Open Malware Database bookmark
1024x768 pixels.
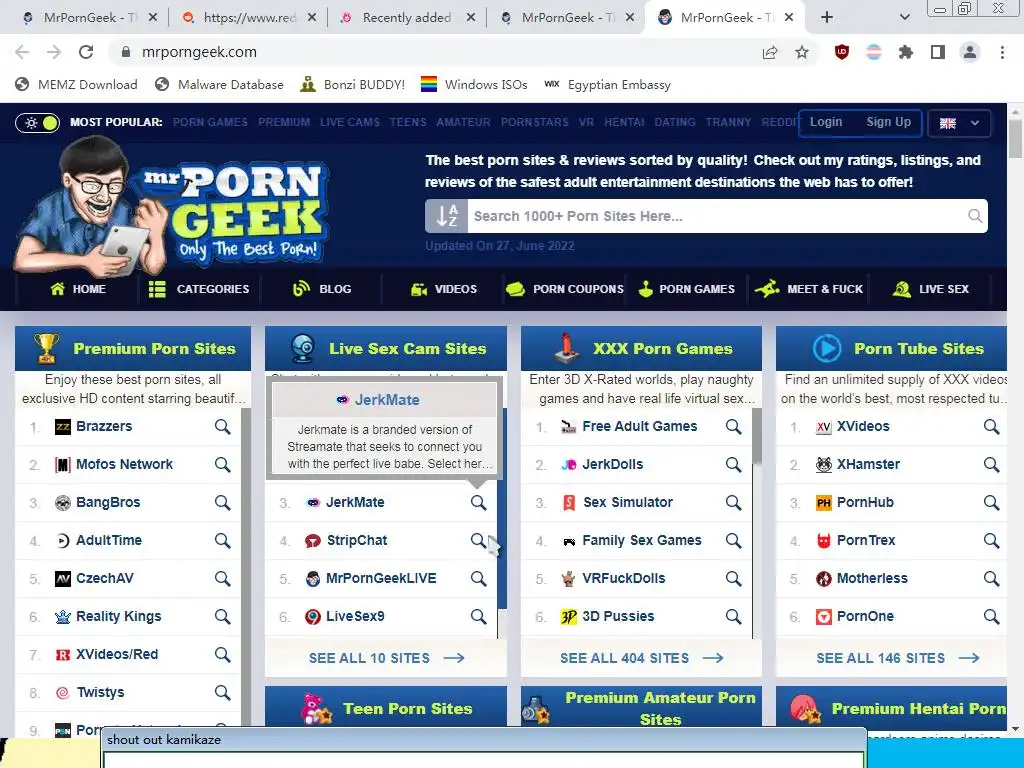(219, 85)
